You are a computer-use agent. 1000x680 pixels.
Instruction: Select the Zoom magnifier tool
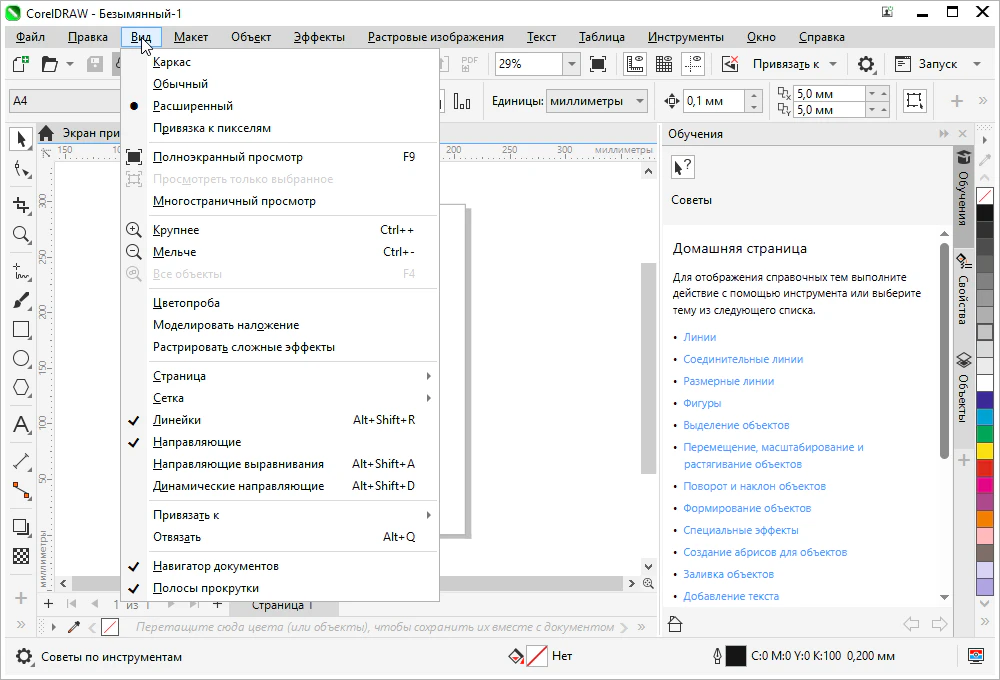click(20, 235)
